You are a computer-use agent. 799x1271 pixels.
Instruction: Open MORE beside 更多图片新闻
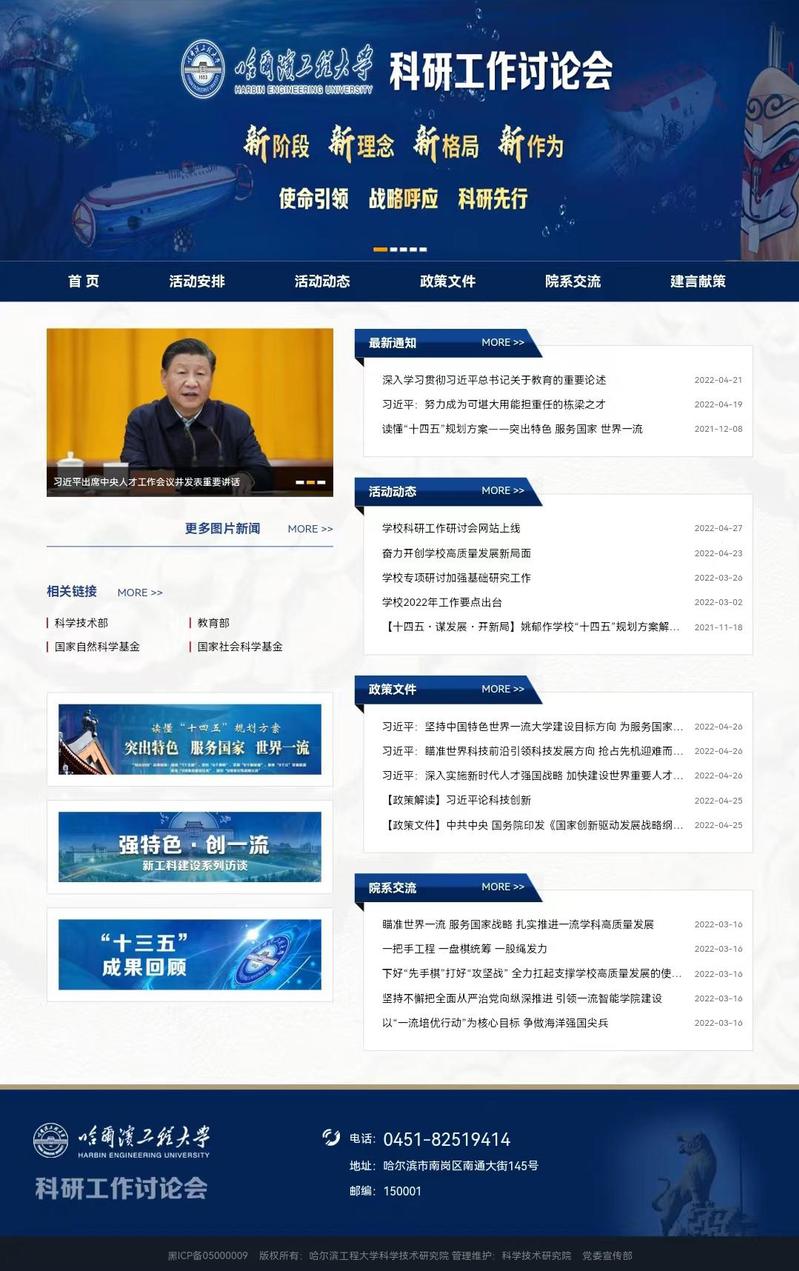[x=310, y=529]
